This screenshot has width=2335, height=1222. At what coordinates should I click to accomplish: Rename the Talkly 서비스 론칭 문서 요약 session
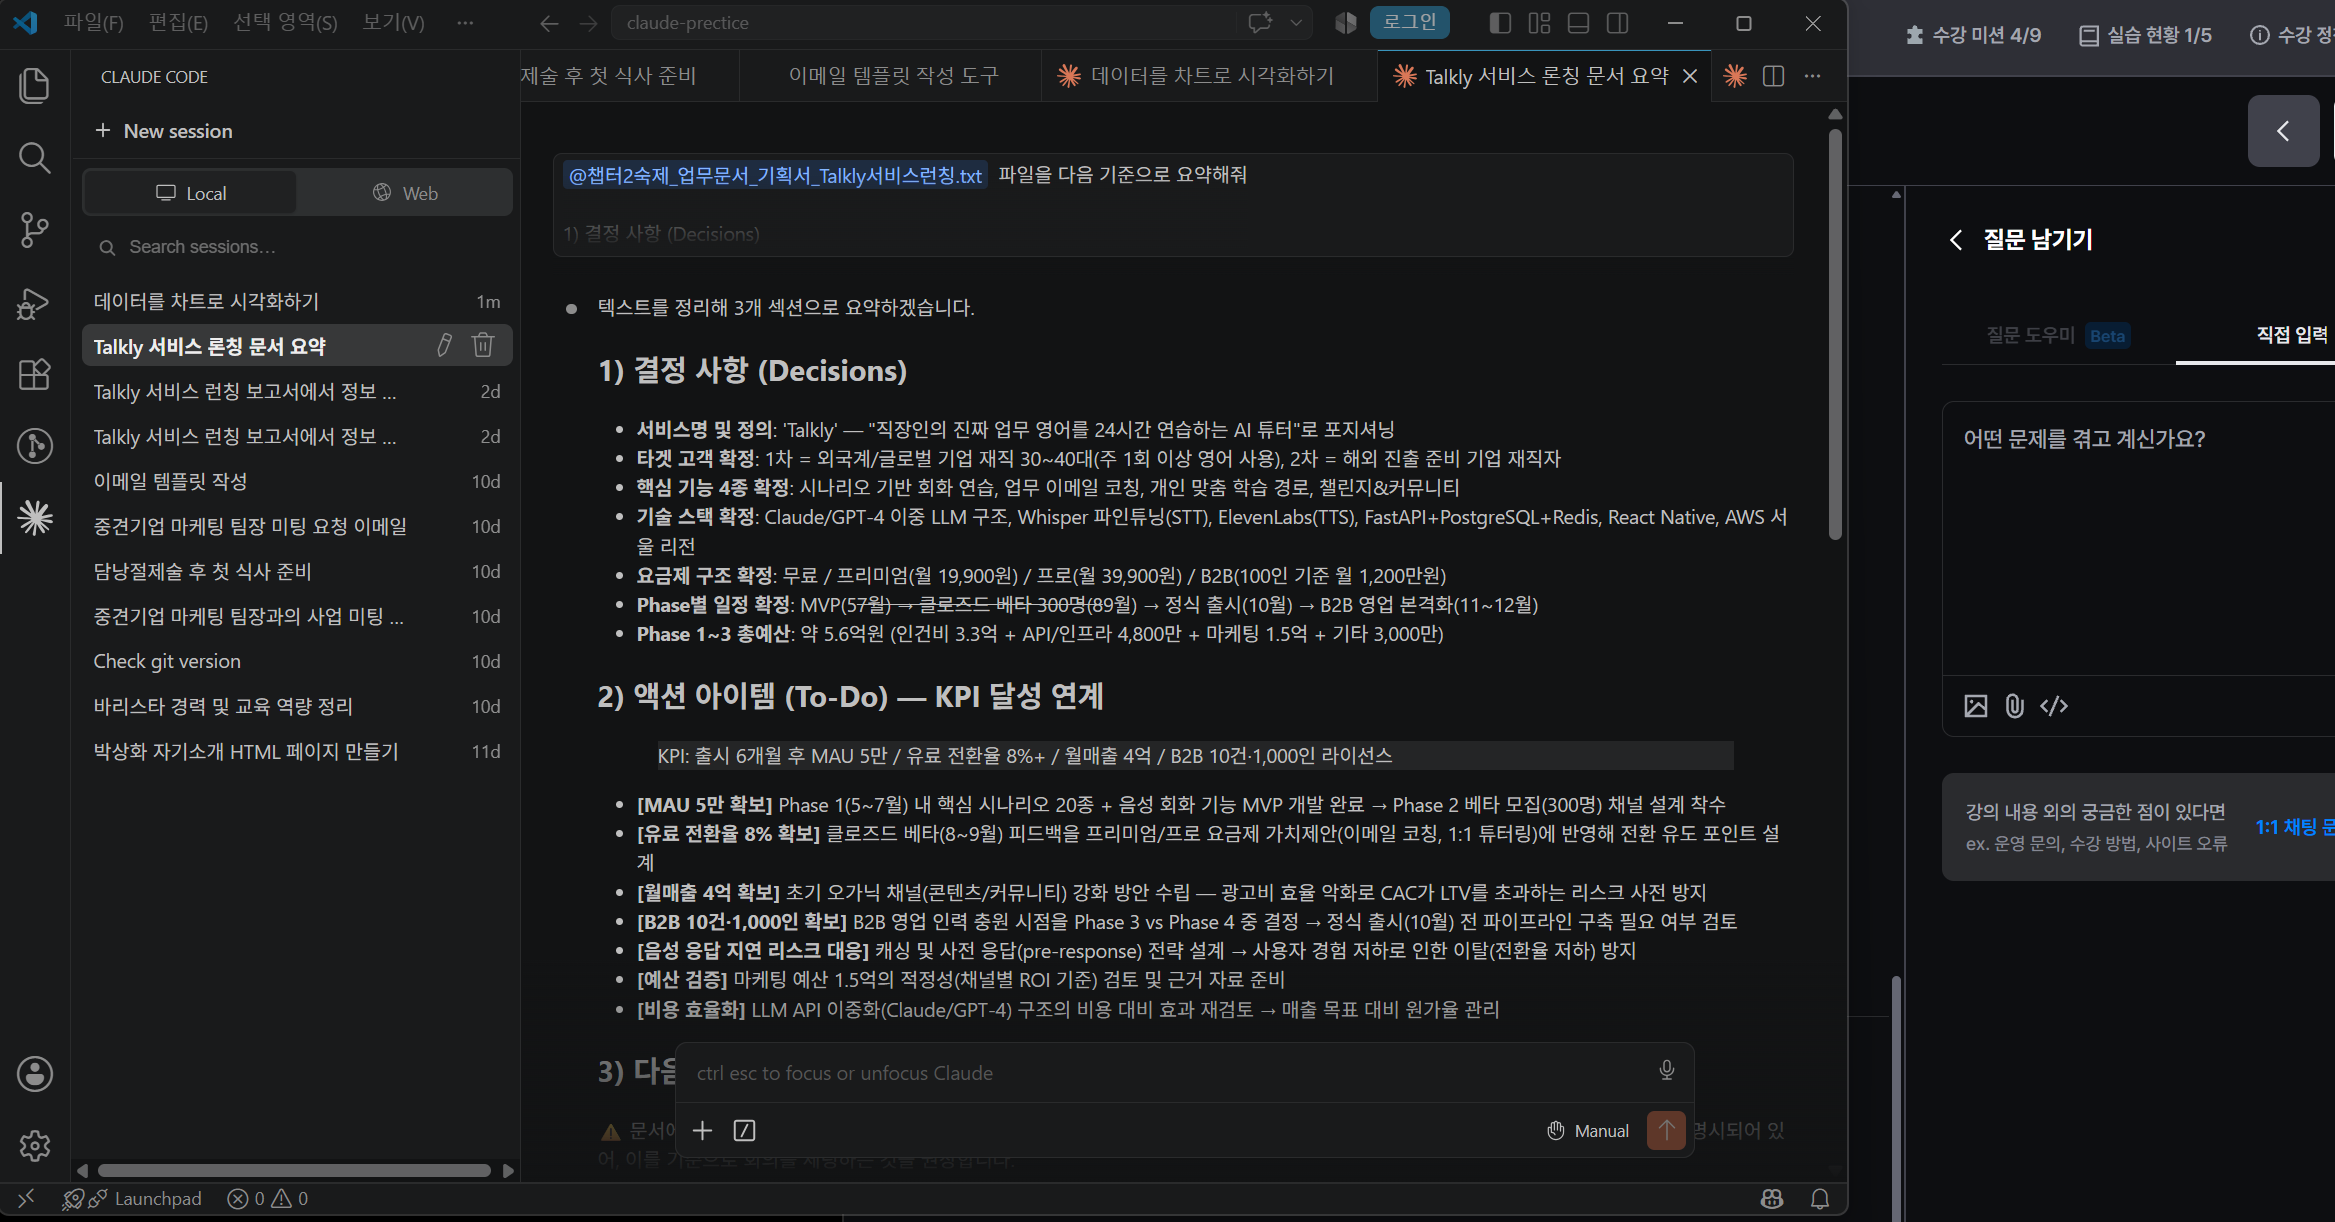point(445,346)
